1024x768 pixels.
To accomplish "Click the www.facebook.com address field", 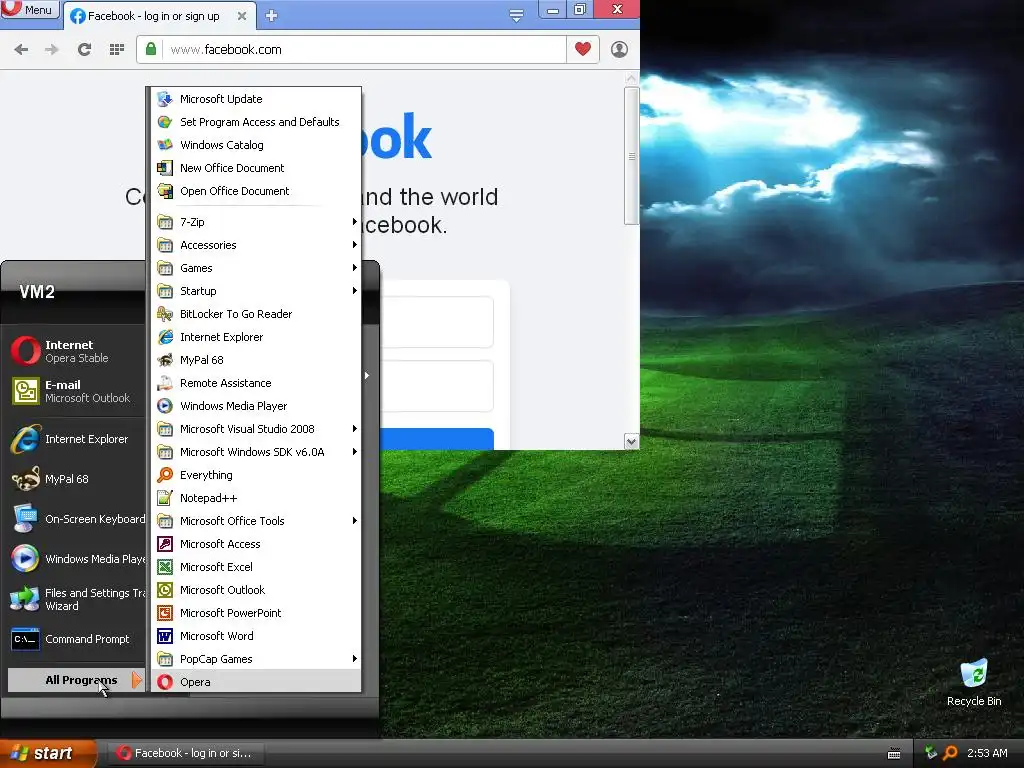I will (366, 50).
